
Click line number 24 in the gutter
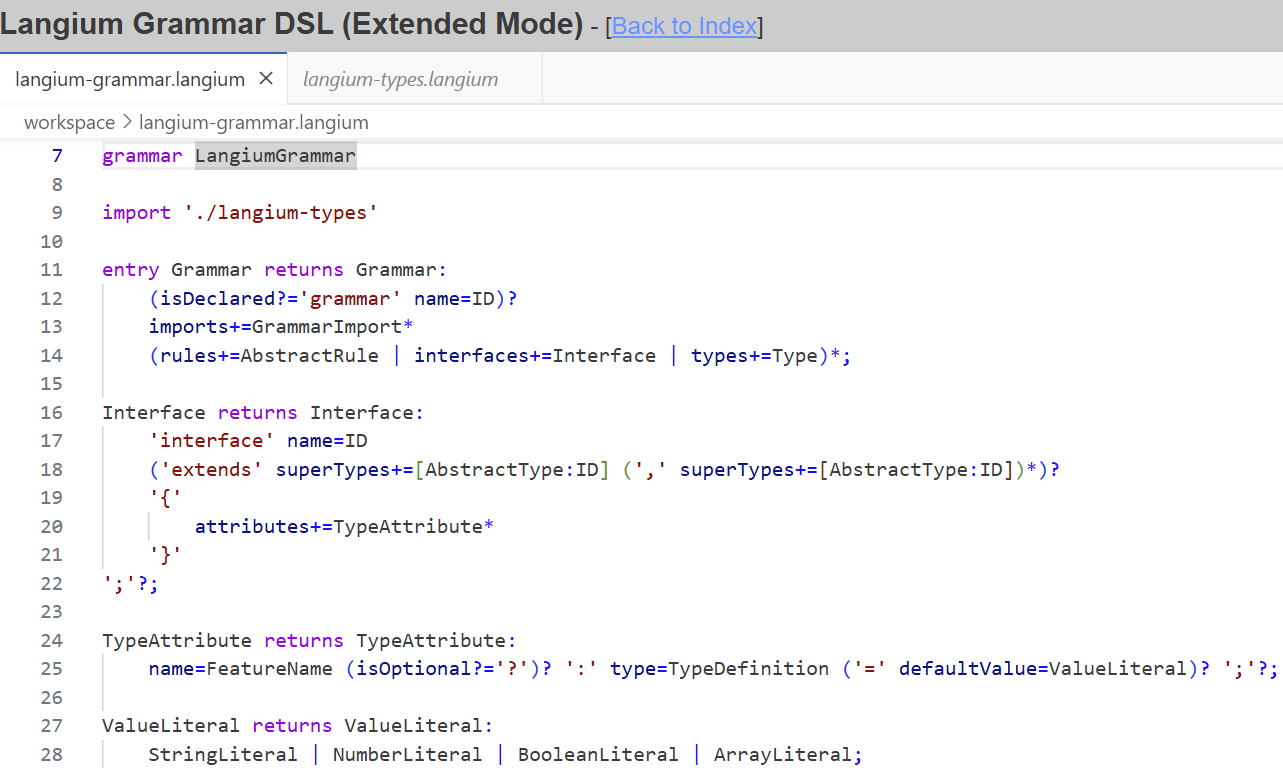(51, 641)
